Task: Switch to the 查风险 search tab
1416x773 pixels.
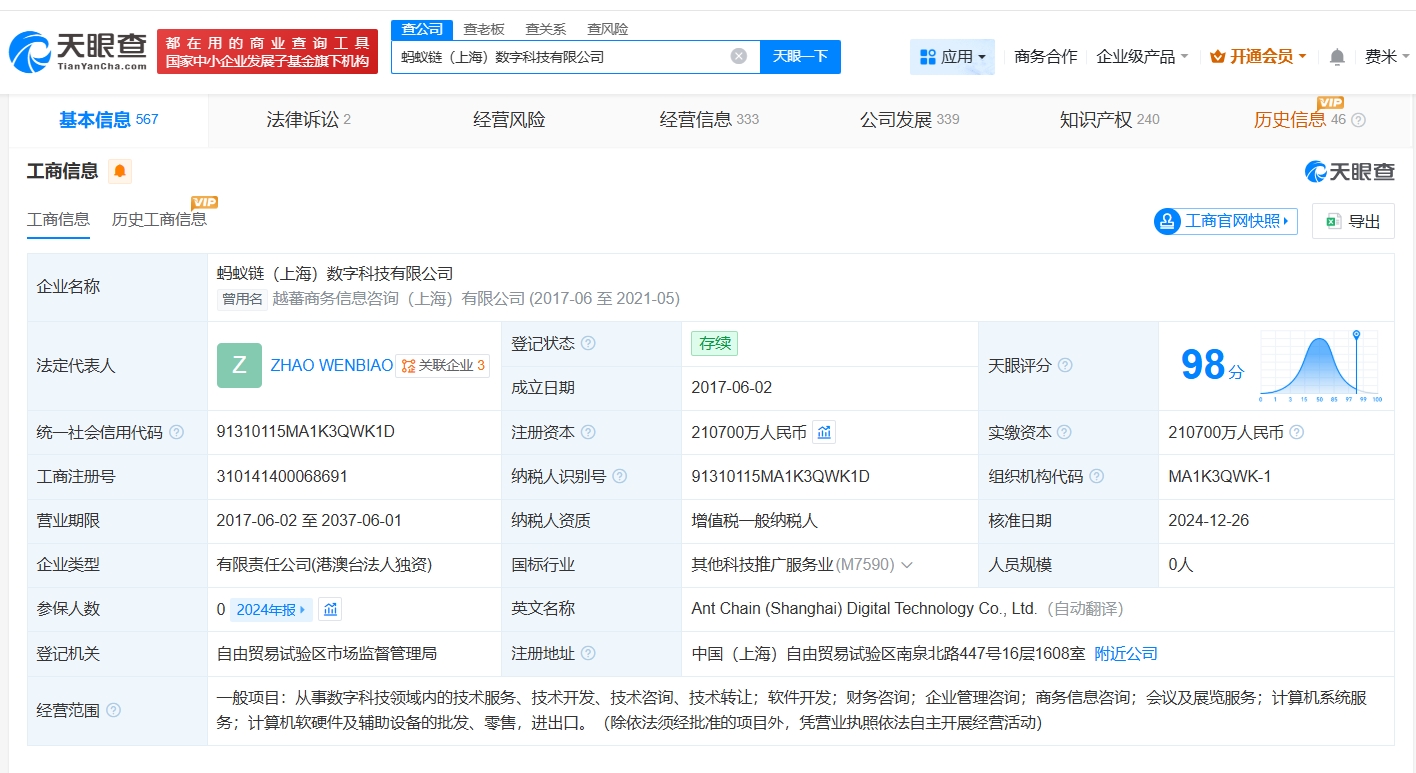Action: click(607, 29)
